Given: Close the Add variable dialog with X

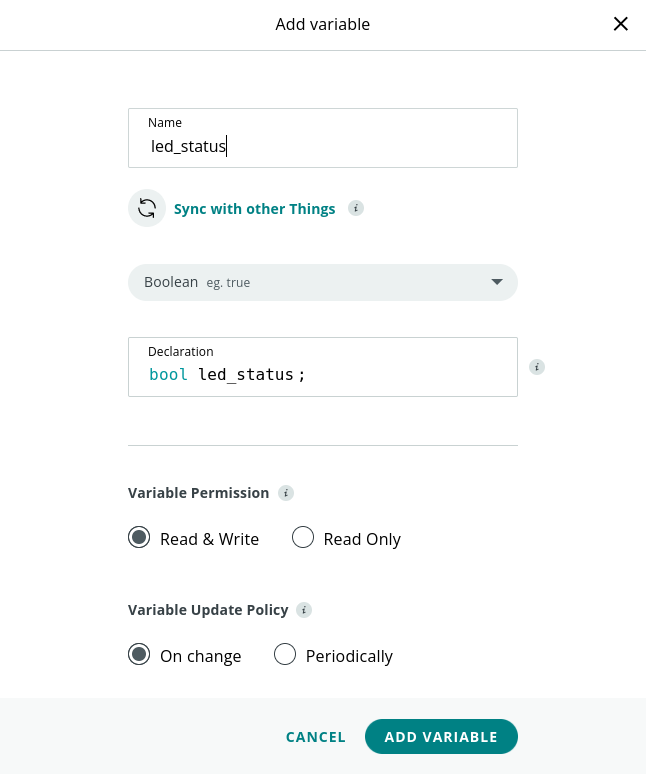Looking at the screenshot, I should pyautogui.click(x=620, y=24).
